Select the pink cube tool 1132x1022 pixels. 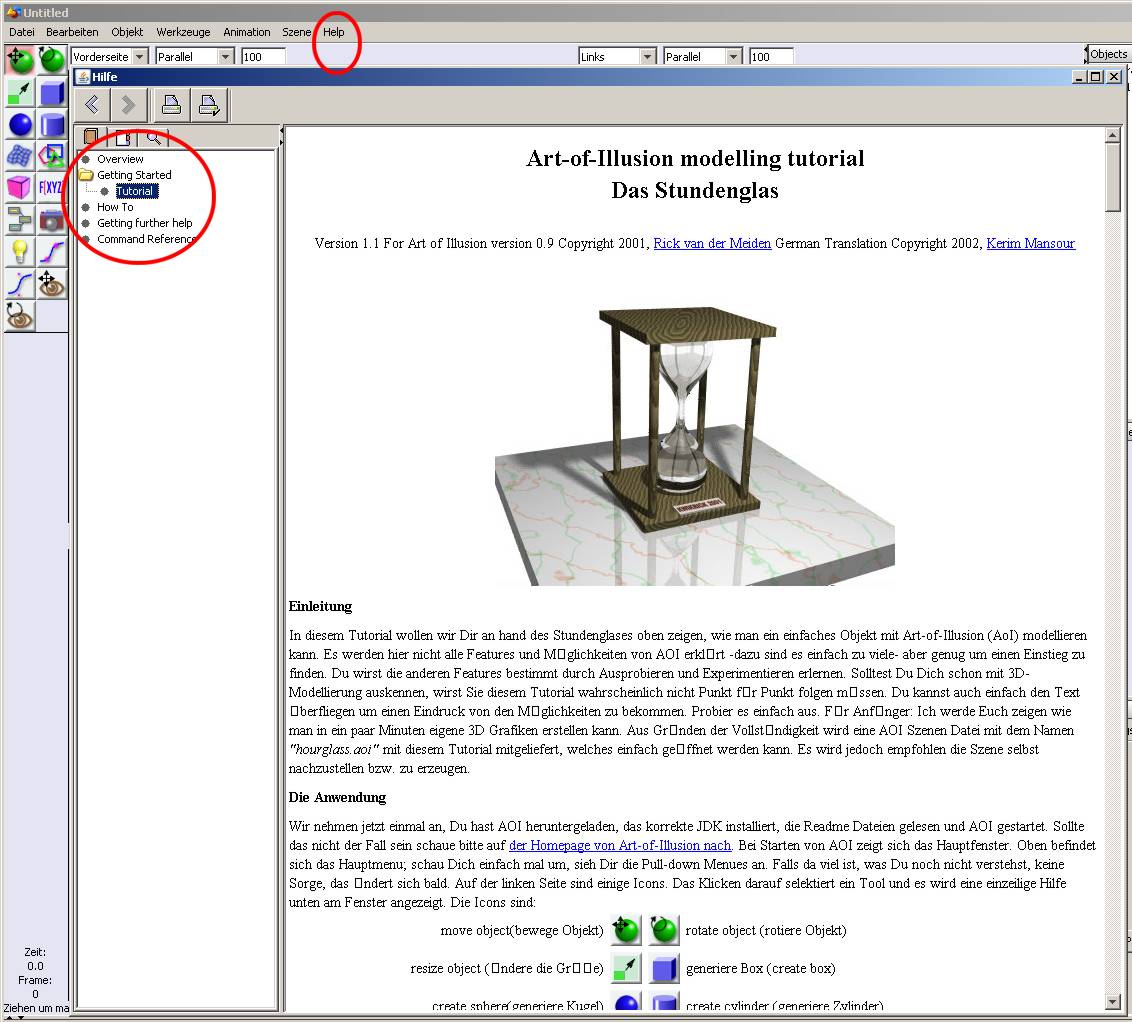(x=20, y=188)
